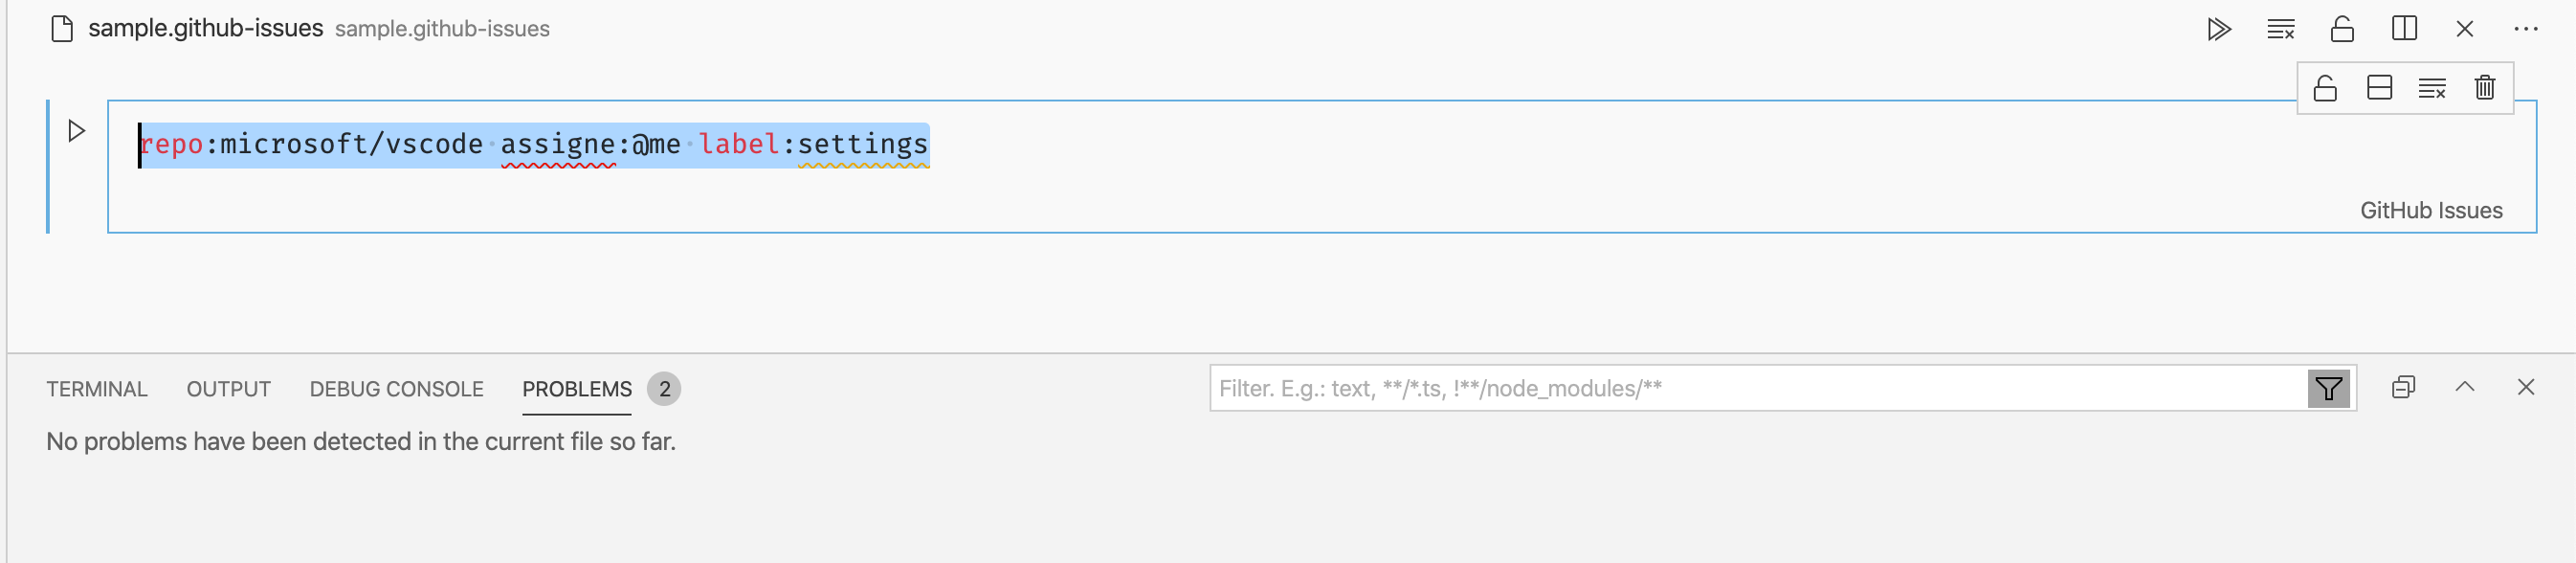Run the GitHub Issues query cell
Image resolution: width=2576 pixels, height=563 pixels.
point(74,128)
